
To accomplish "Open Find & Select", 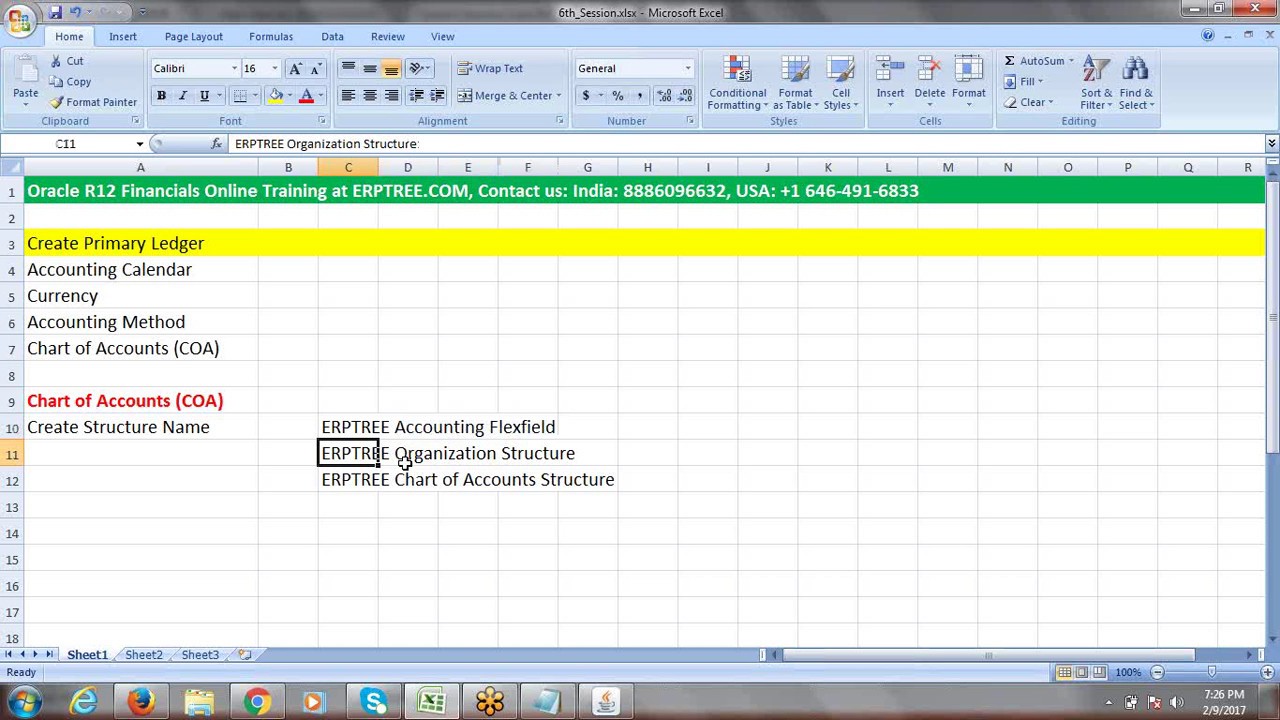I will click(1136, 83).
